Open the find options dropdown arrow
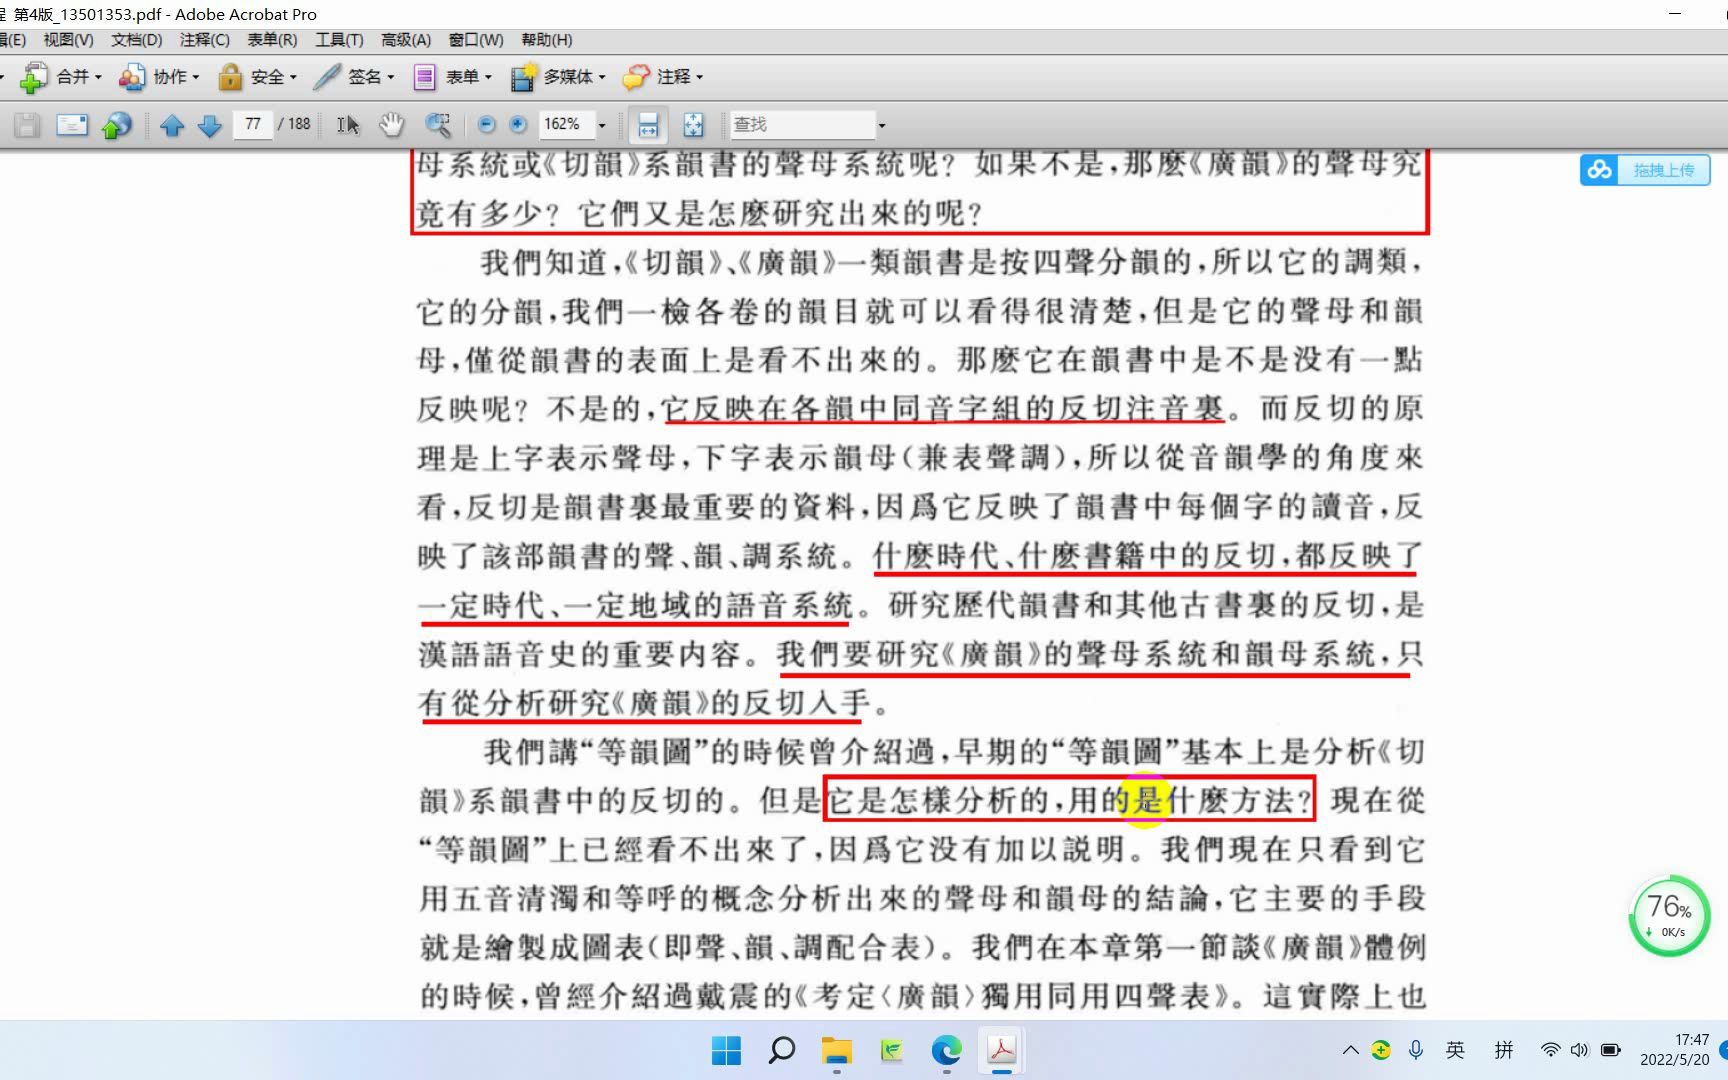The height and width of the screenshot is (1080, 1728). 882,125
